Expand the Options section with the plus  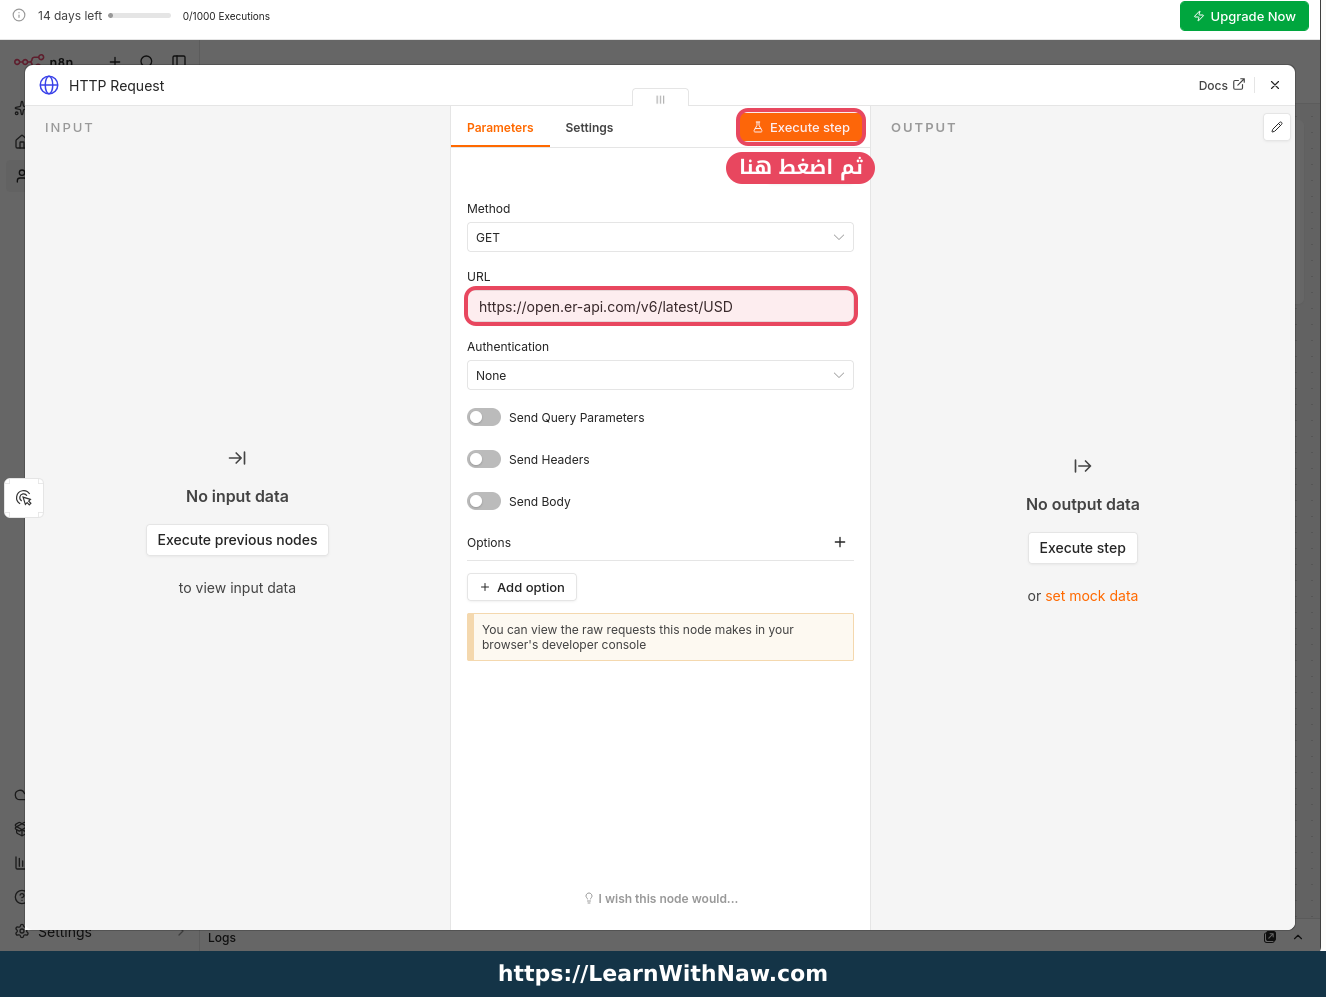point(840,542)
